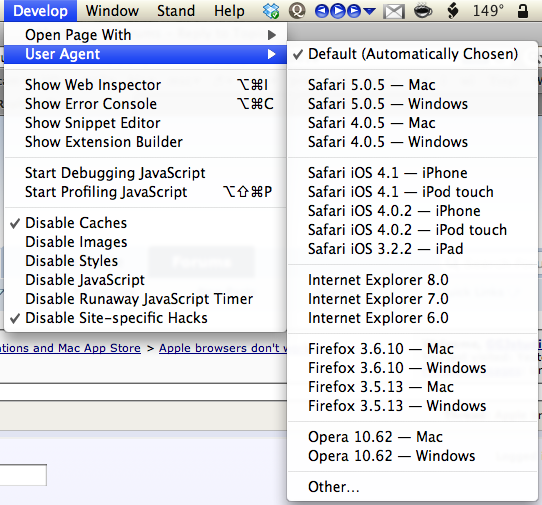Select Default (Automatically Chosen) user agent
This screenshot has width=542, height=505.
412,54
